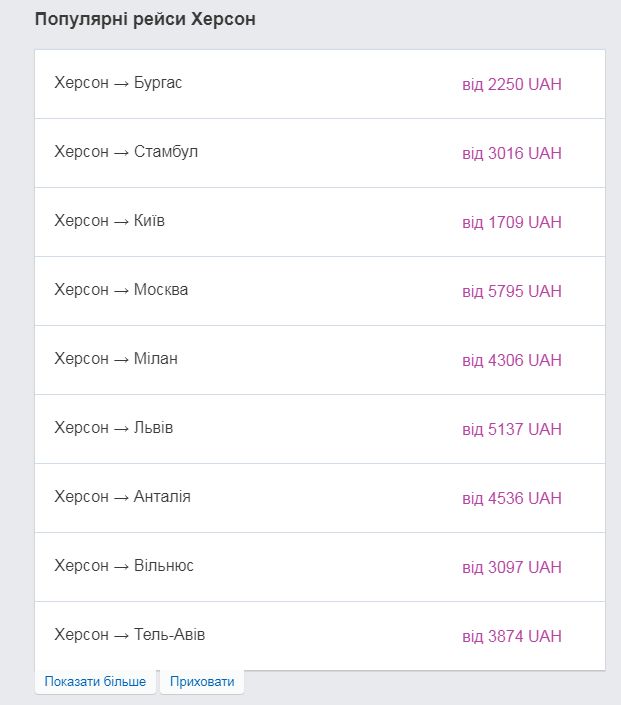
Task: Select the від 3097 UAH price
Action: (x=512, y=567)
